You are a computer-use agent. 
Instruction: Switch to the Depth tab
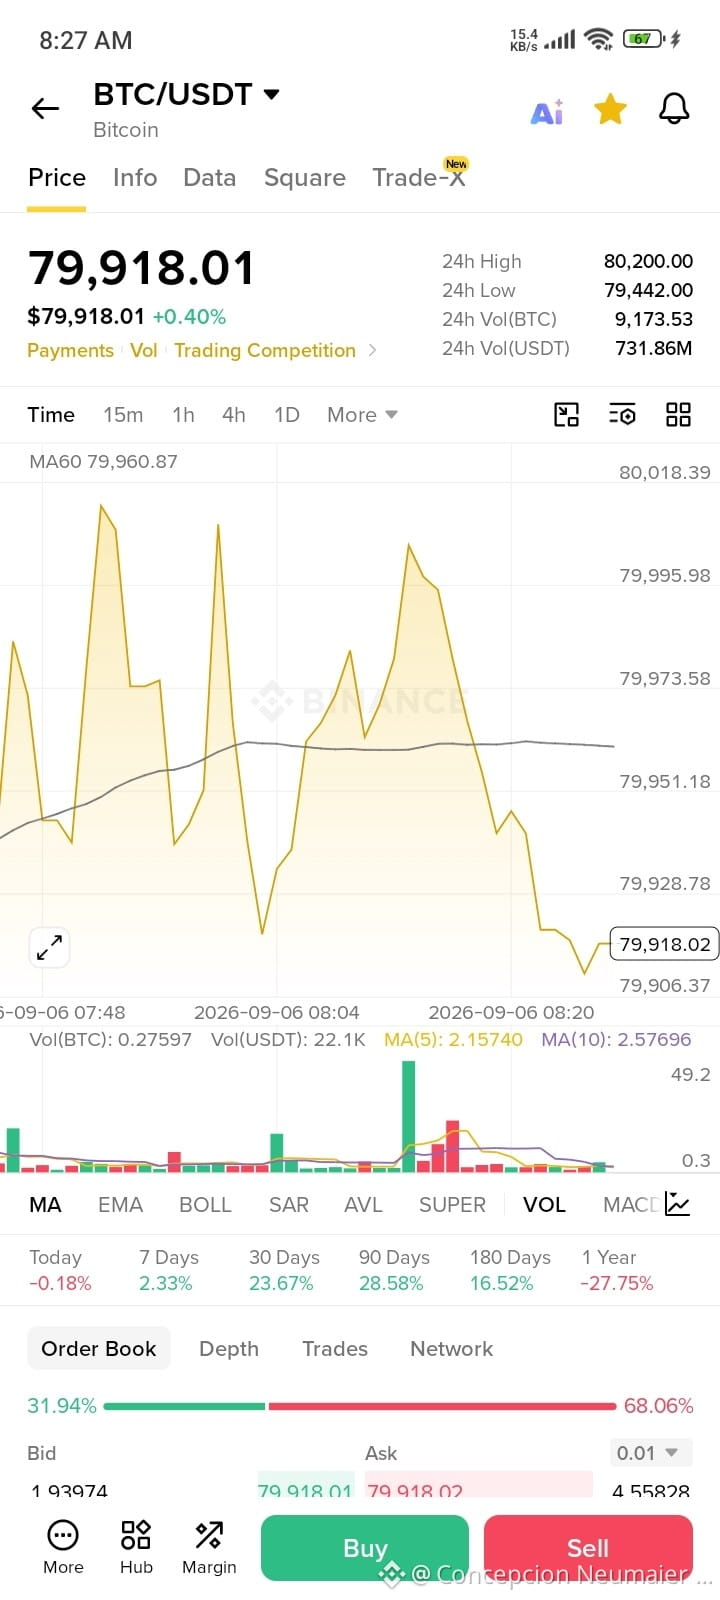(x=229, y=1348)
